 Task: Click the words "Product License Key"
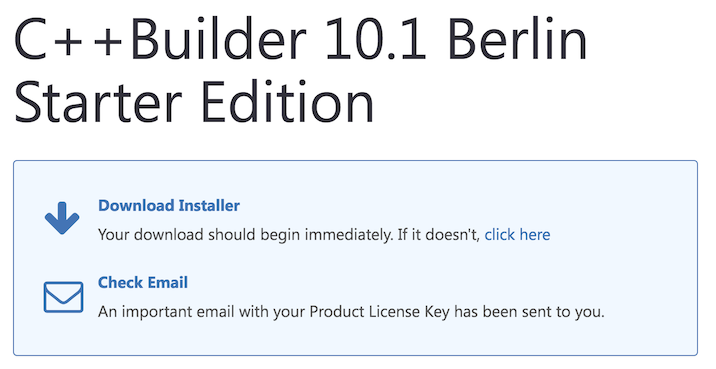(379, 312)
